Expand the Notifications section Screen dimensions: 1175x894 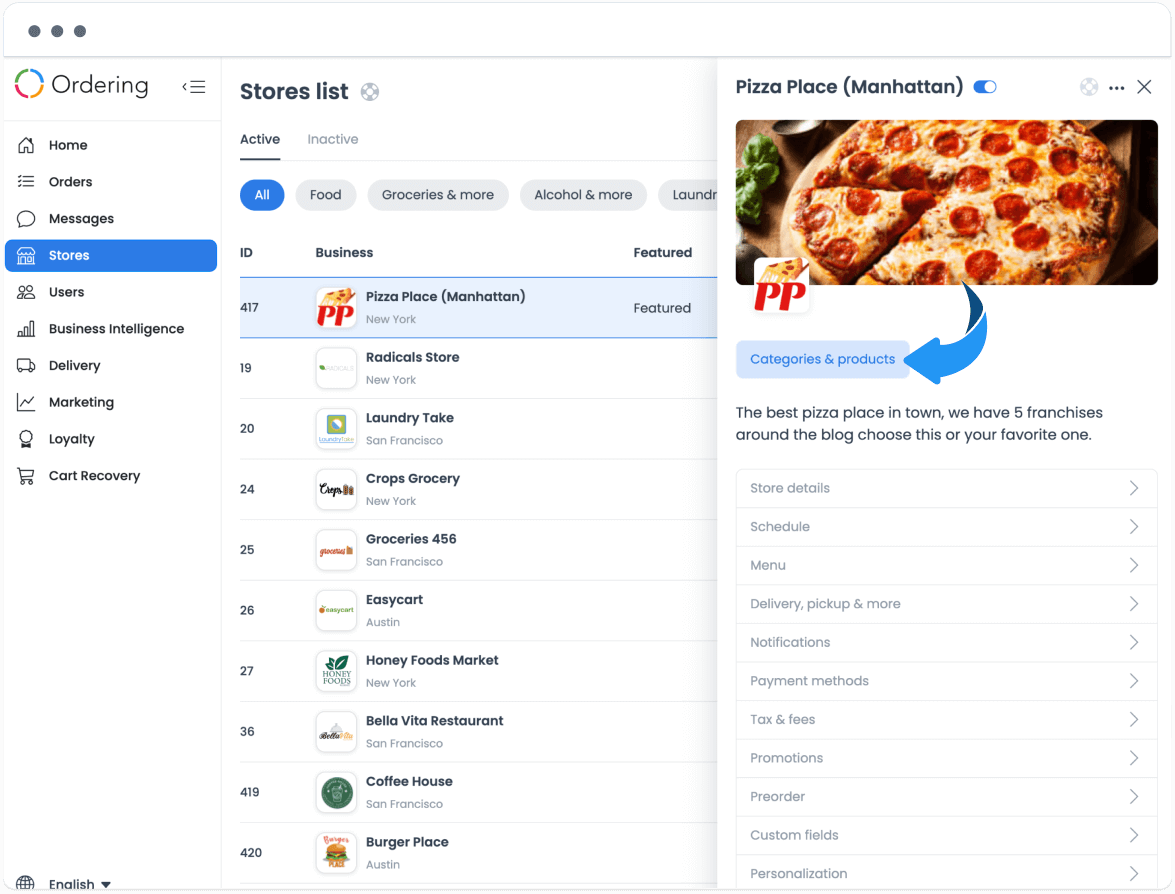[x=946, y=643]
